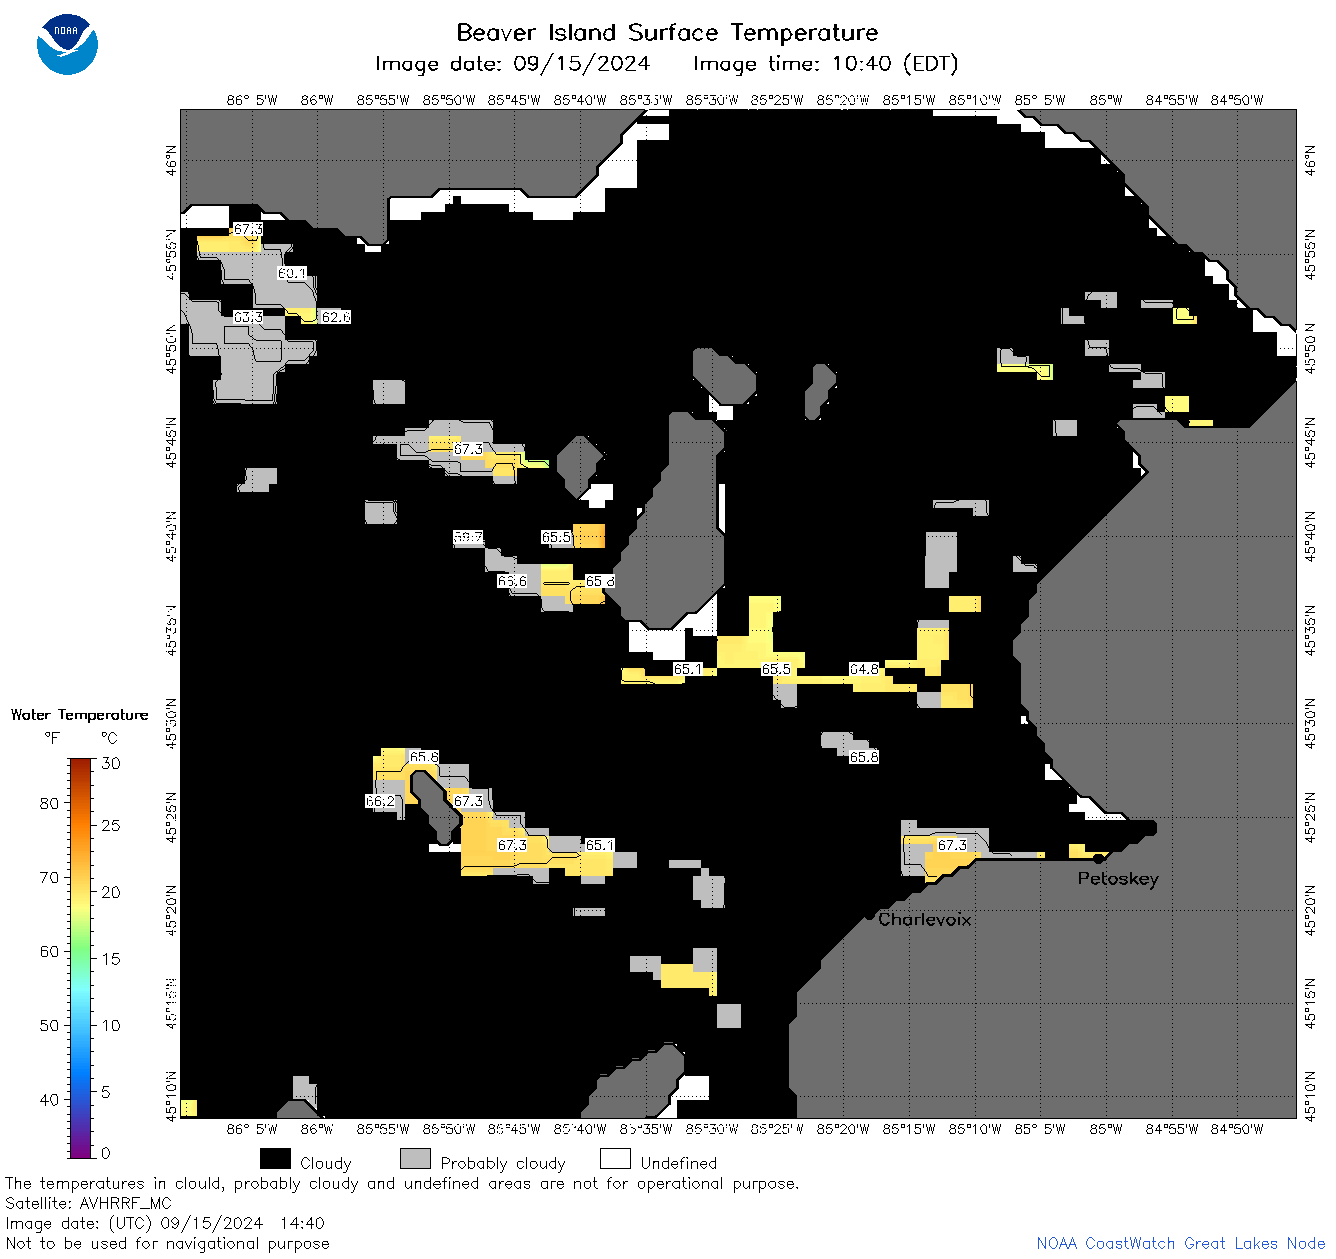Click the 64.8 temperature label
This screenshot has width=1336, height=1259.
[x=864, y=669]
